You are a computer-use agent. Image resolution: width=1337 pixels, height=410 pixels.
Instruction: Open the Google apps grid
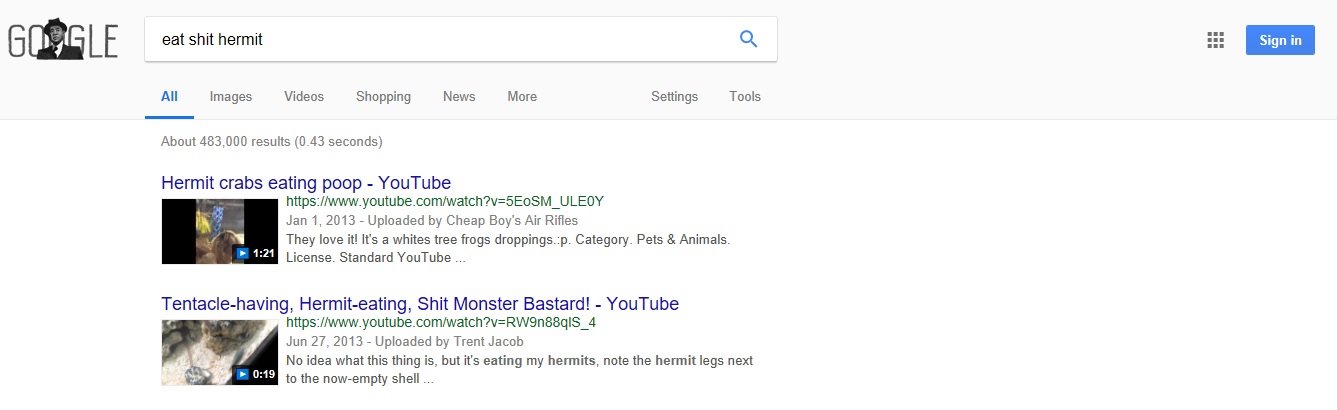tap(1215, 40)
